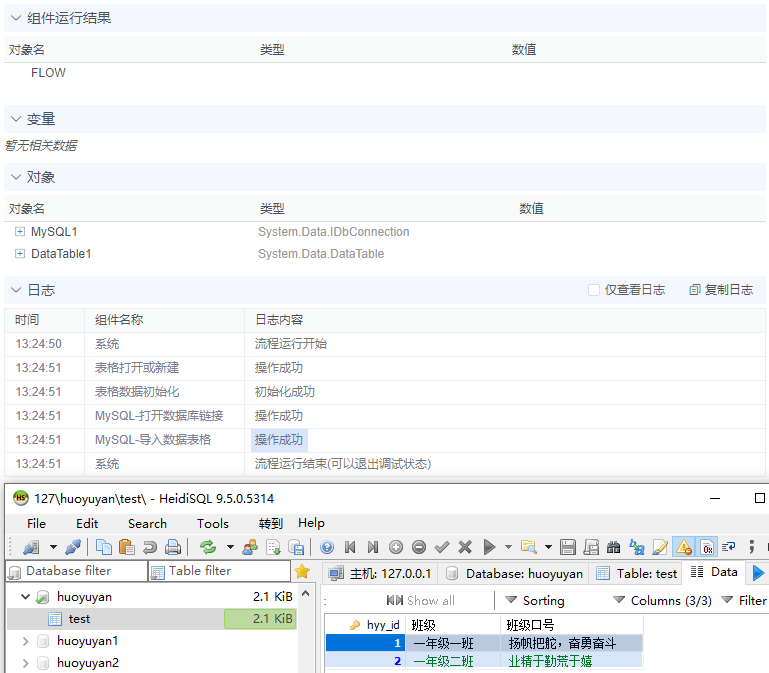Click the undo arrow icon
The width and height of the screenshot is (769, 673).
coord(150,547)
